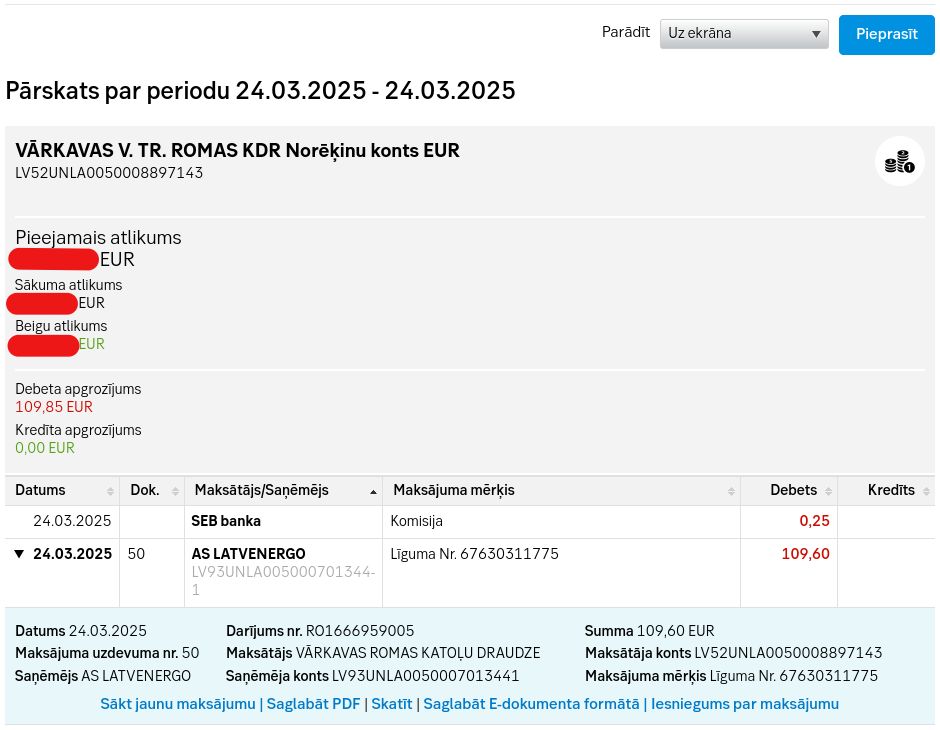Screen dimensions: 940x730
Task: Click the 109,60 debit amount in table
Action: click(805, 554)
